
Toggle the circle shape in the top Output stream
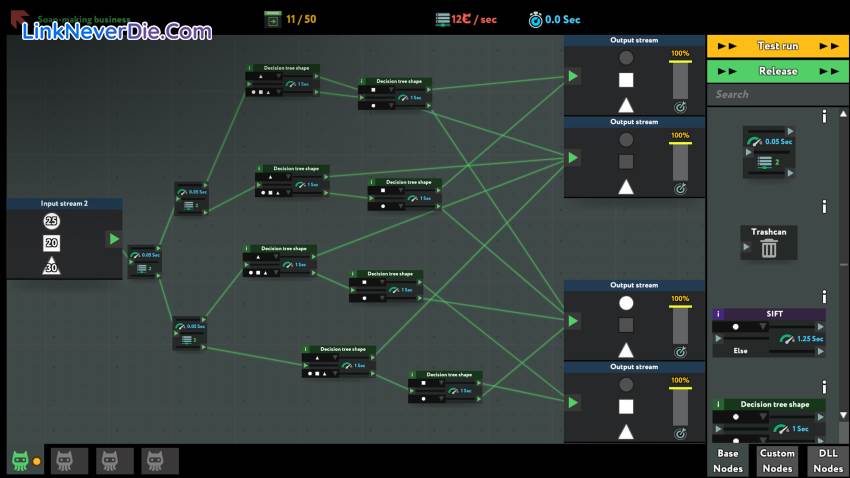point(626,58)
